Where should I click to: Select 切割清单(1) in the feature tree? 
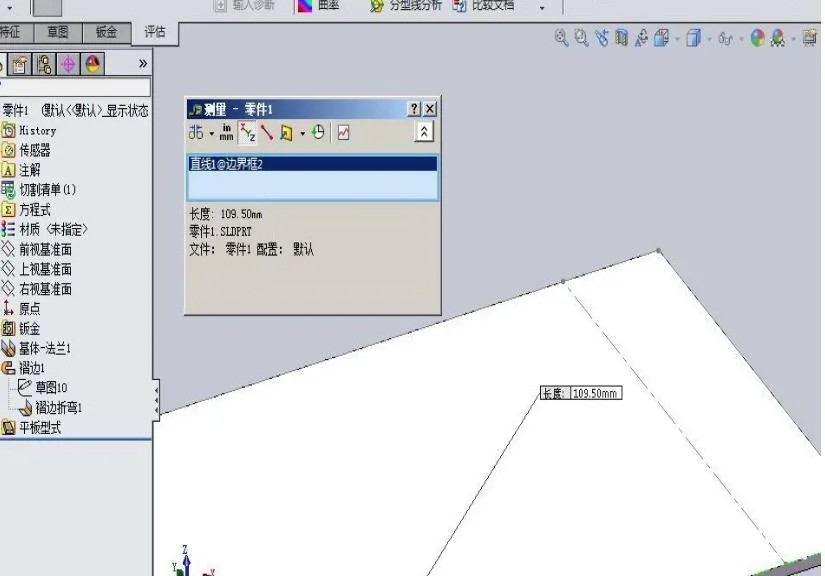click(39, 190)
